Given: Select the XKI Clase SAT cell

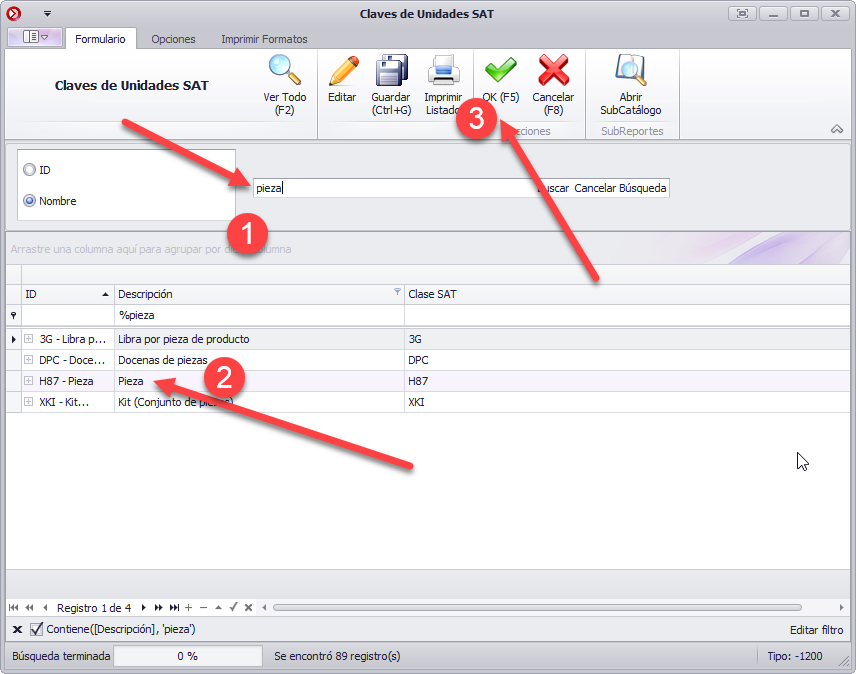Looking at the screenshot, I should tap(627, 402).
